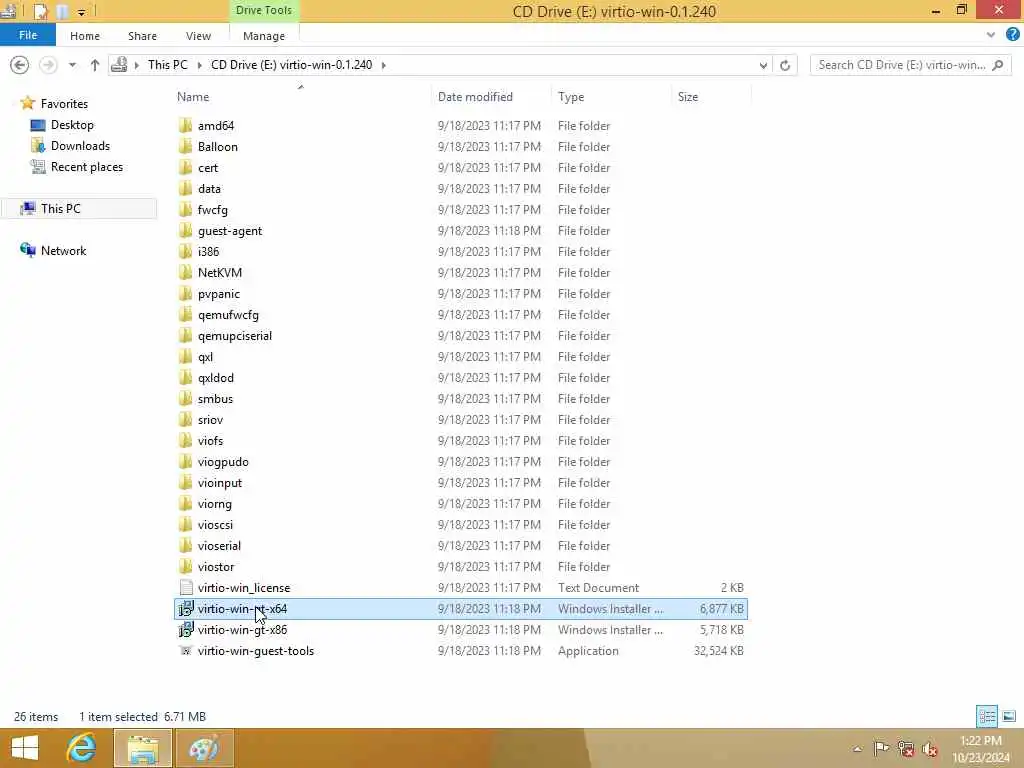Select the NetKVM folder icon
The height and width of the screenshot is (768, 1024).
coord(185,272)
